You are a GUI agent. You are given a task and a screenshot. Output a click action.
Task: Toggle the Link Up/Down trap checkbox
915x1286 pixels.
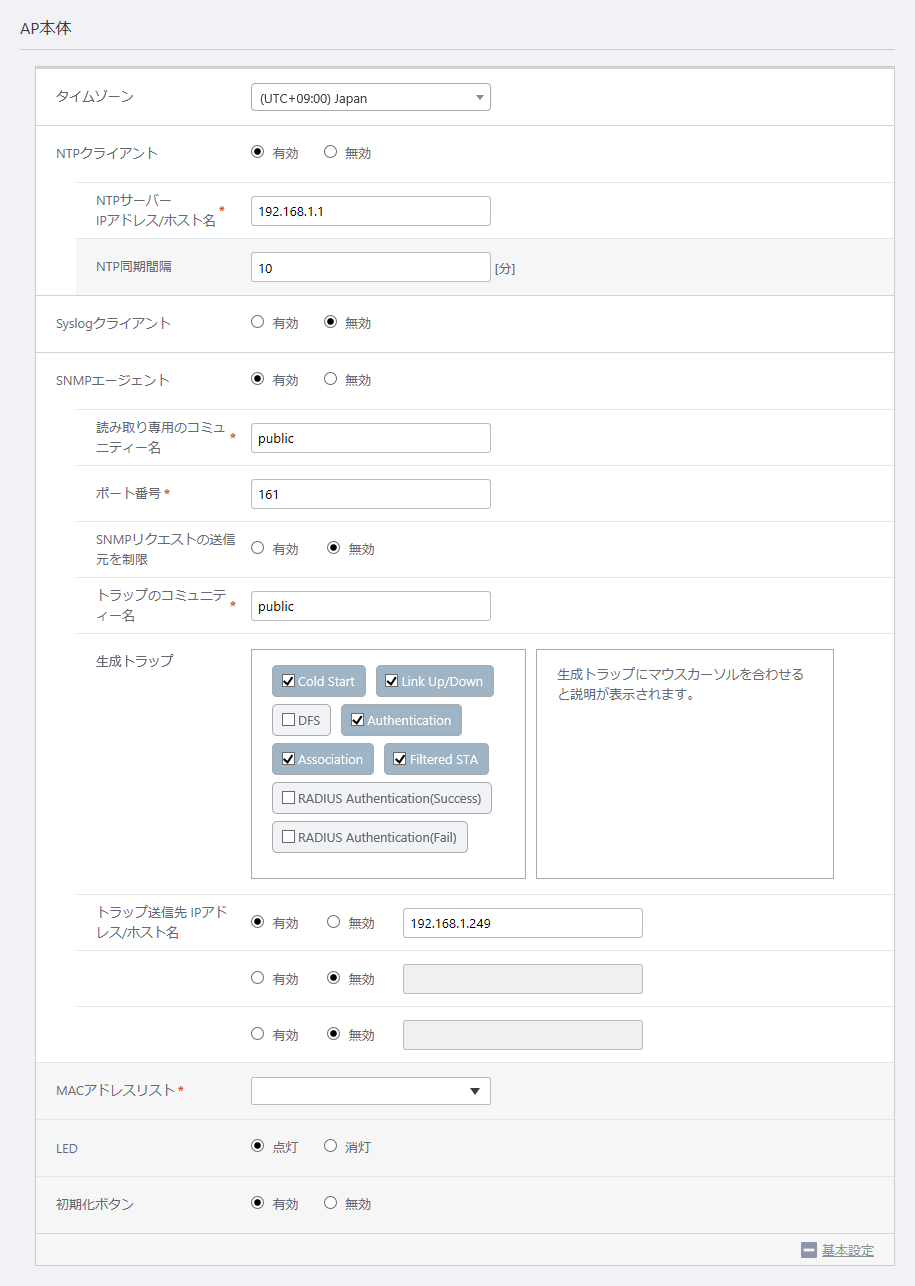[392, 681]
